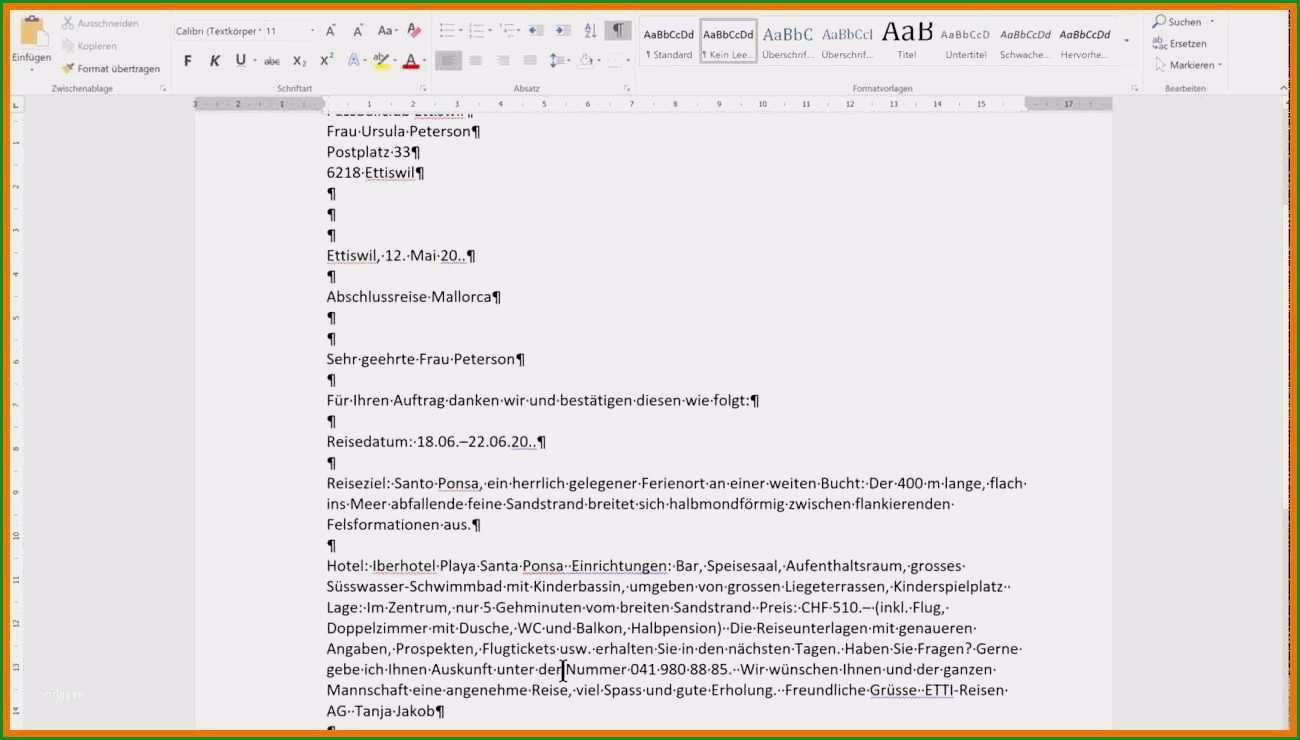Image resolution: width=1300 pixels, height=740 pixels.
Task: Apply Standard style
Action: point(669,41)
